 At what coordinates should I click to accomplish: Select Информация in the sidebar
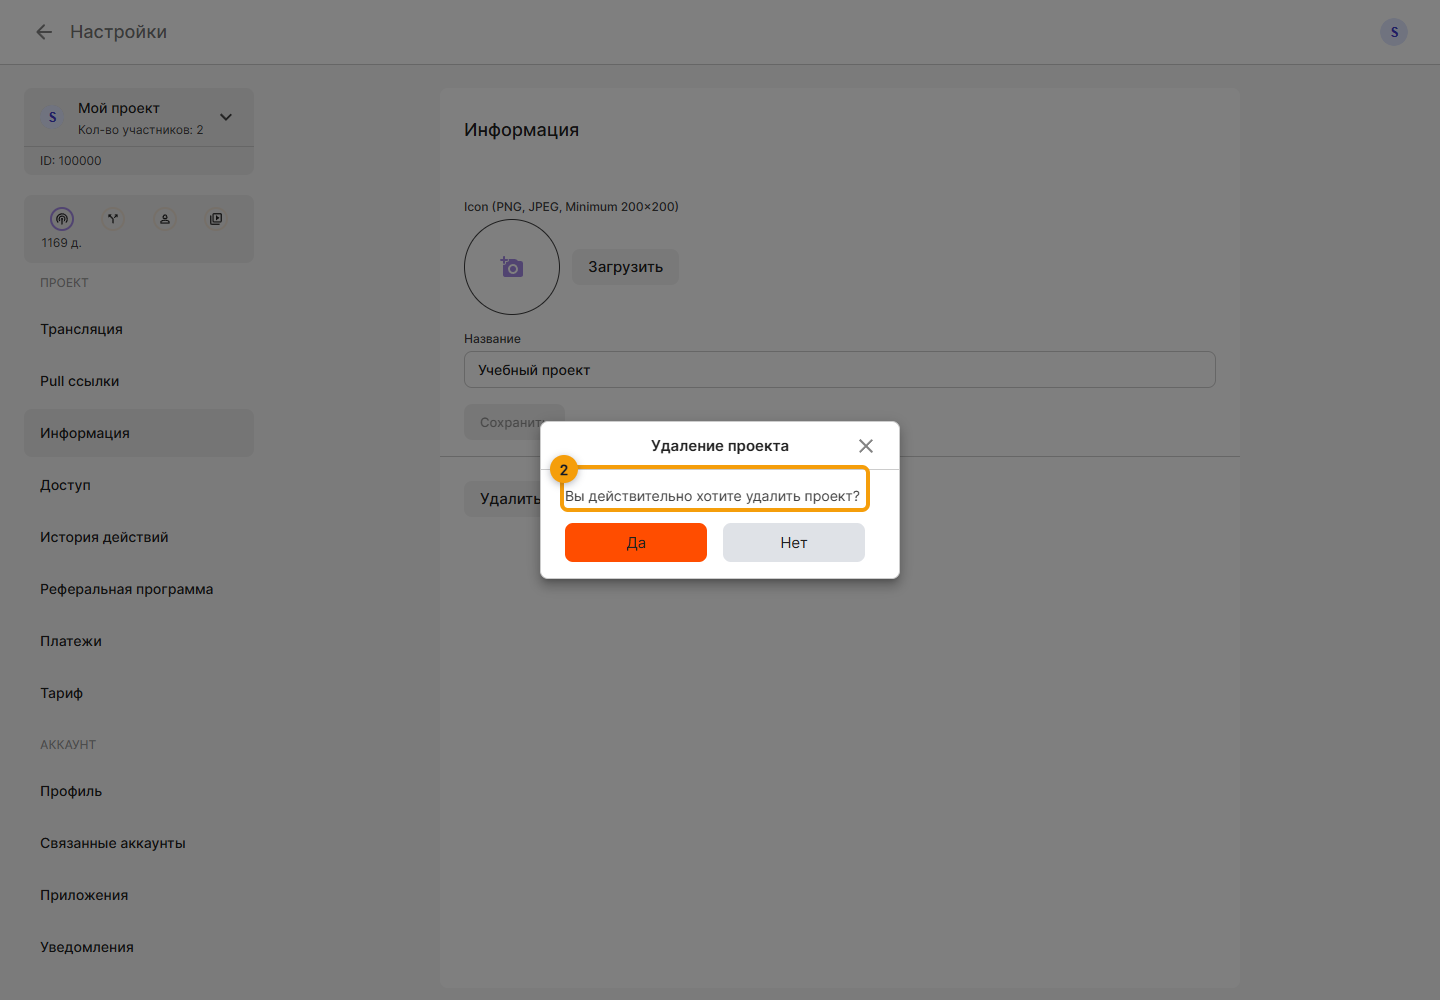(x=139, y=433)
